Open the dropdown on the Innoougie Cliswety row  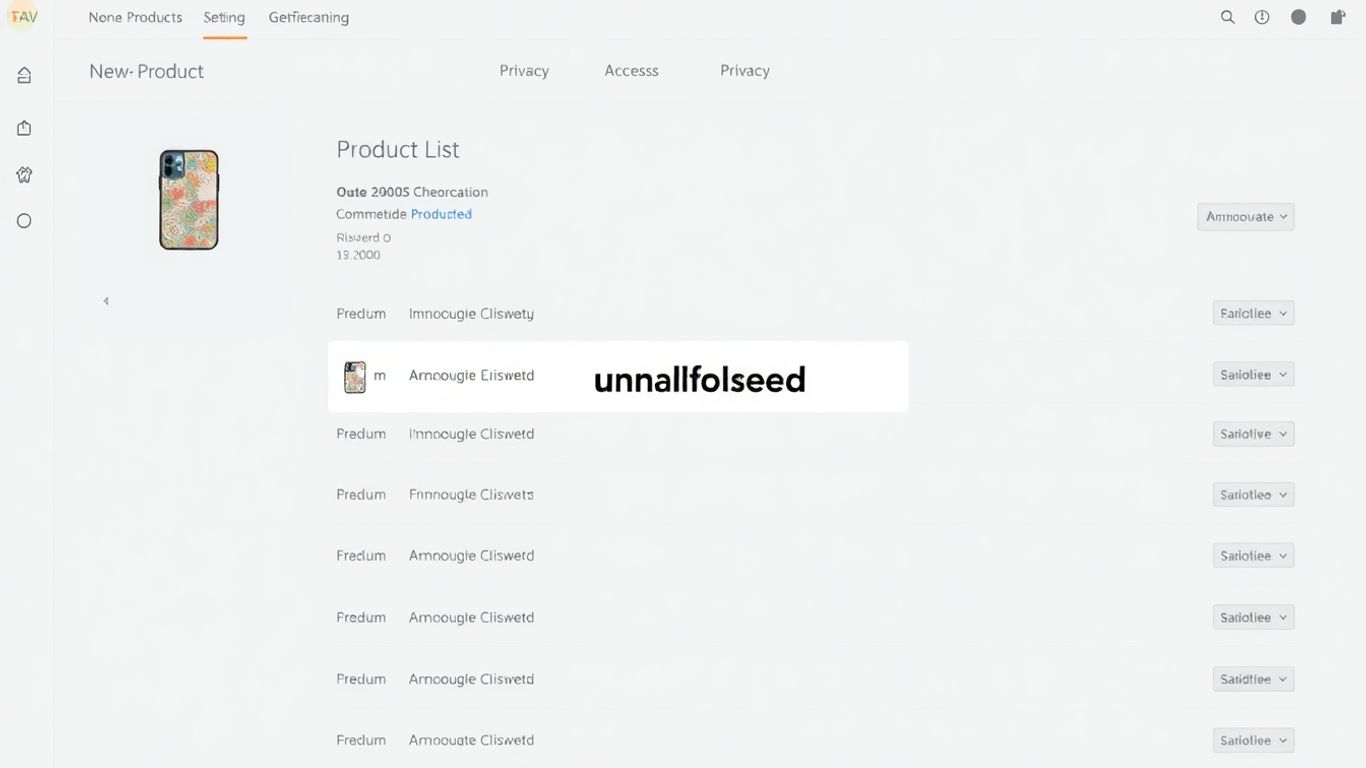click(x=1253, y=313)
